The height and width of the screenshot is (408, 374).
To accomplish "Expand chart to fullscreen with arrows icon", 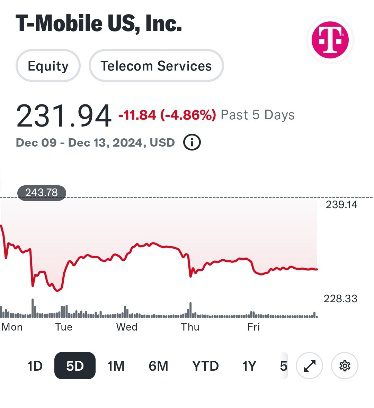I will [310, 366].
